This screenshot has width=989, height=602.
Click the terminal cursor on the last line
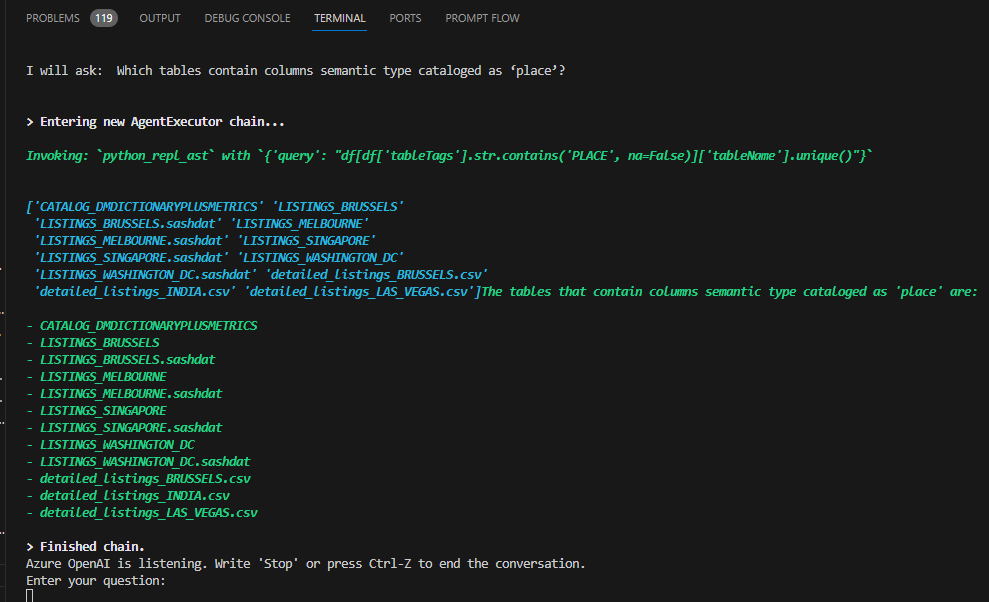(x=30, y=596)
